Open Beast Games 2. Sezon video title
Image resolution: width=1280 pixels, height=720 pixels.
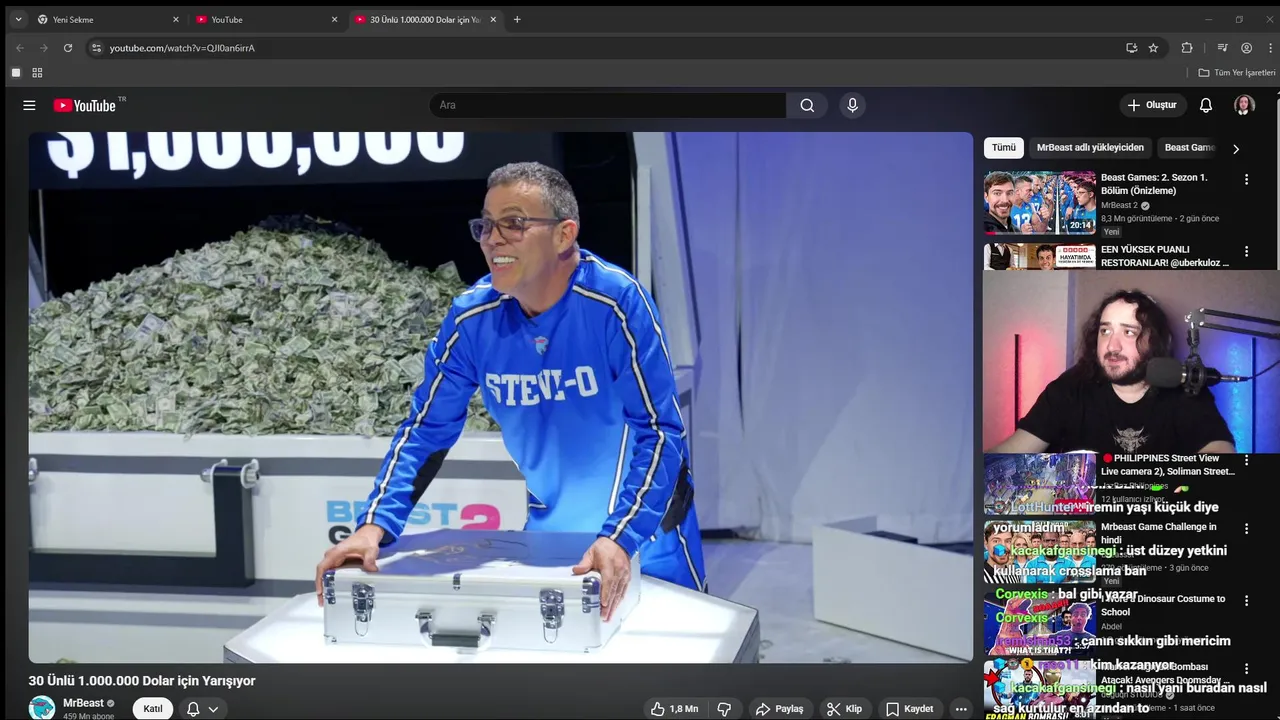click(1154, 184)
